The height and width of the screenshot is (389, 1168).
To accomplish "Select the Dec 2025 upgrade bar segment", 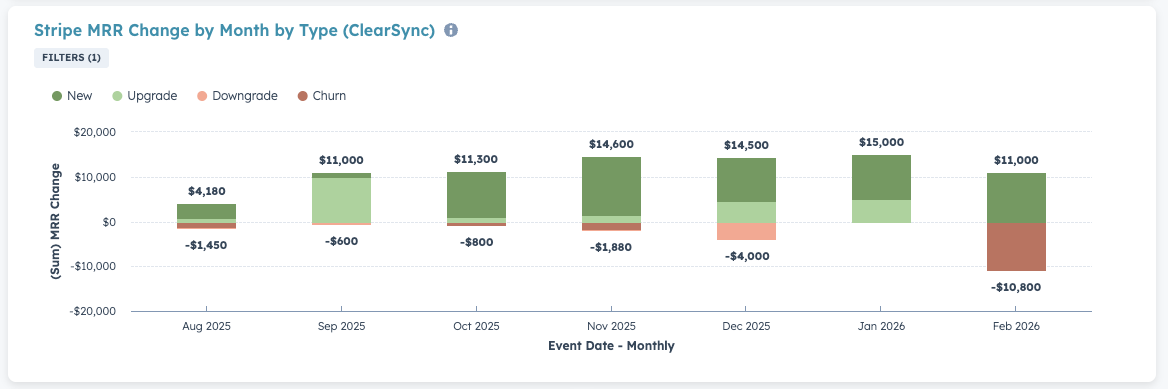I will [x=746, y=212].
